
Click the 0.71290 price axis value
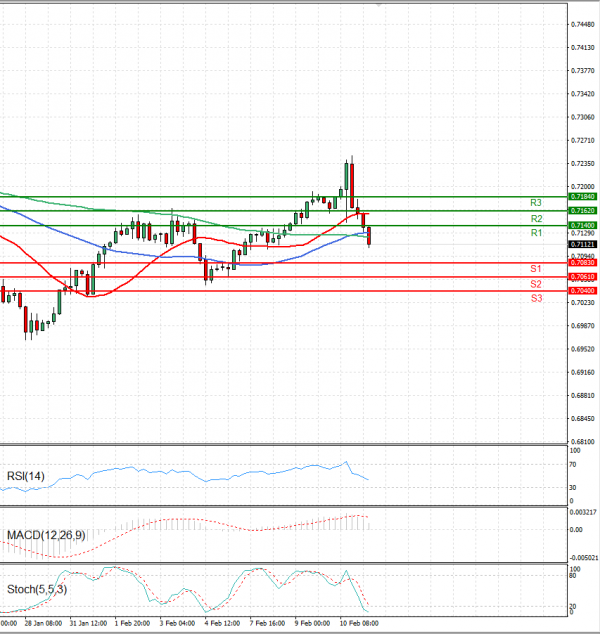click(x=583, y=233)
